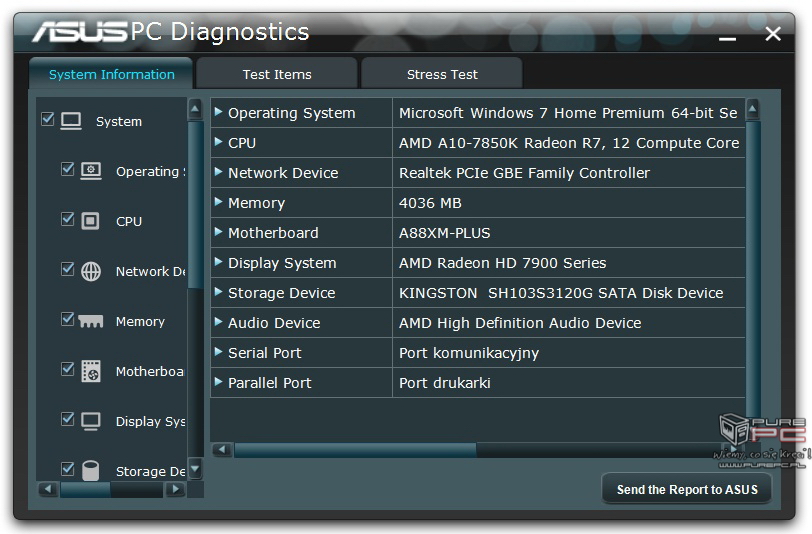Minimize the PC Diagnostics window
812x534 pixels.
[727, 38]
